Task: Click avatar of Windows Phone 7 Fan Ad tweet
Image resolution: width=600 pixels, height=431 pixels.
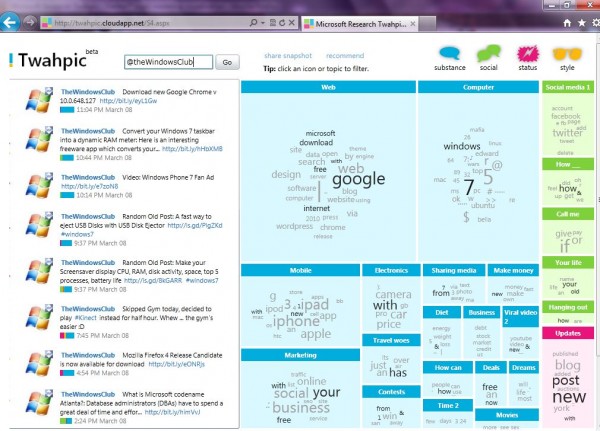Action: 39,185
